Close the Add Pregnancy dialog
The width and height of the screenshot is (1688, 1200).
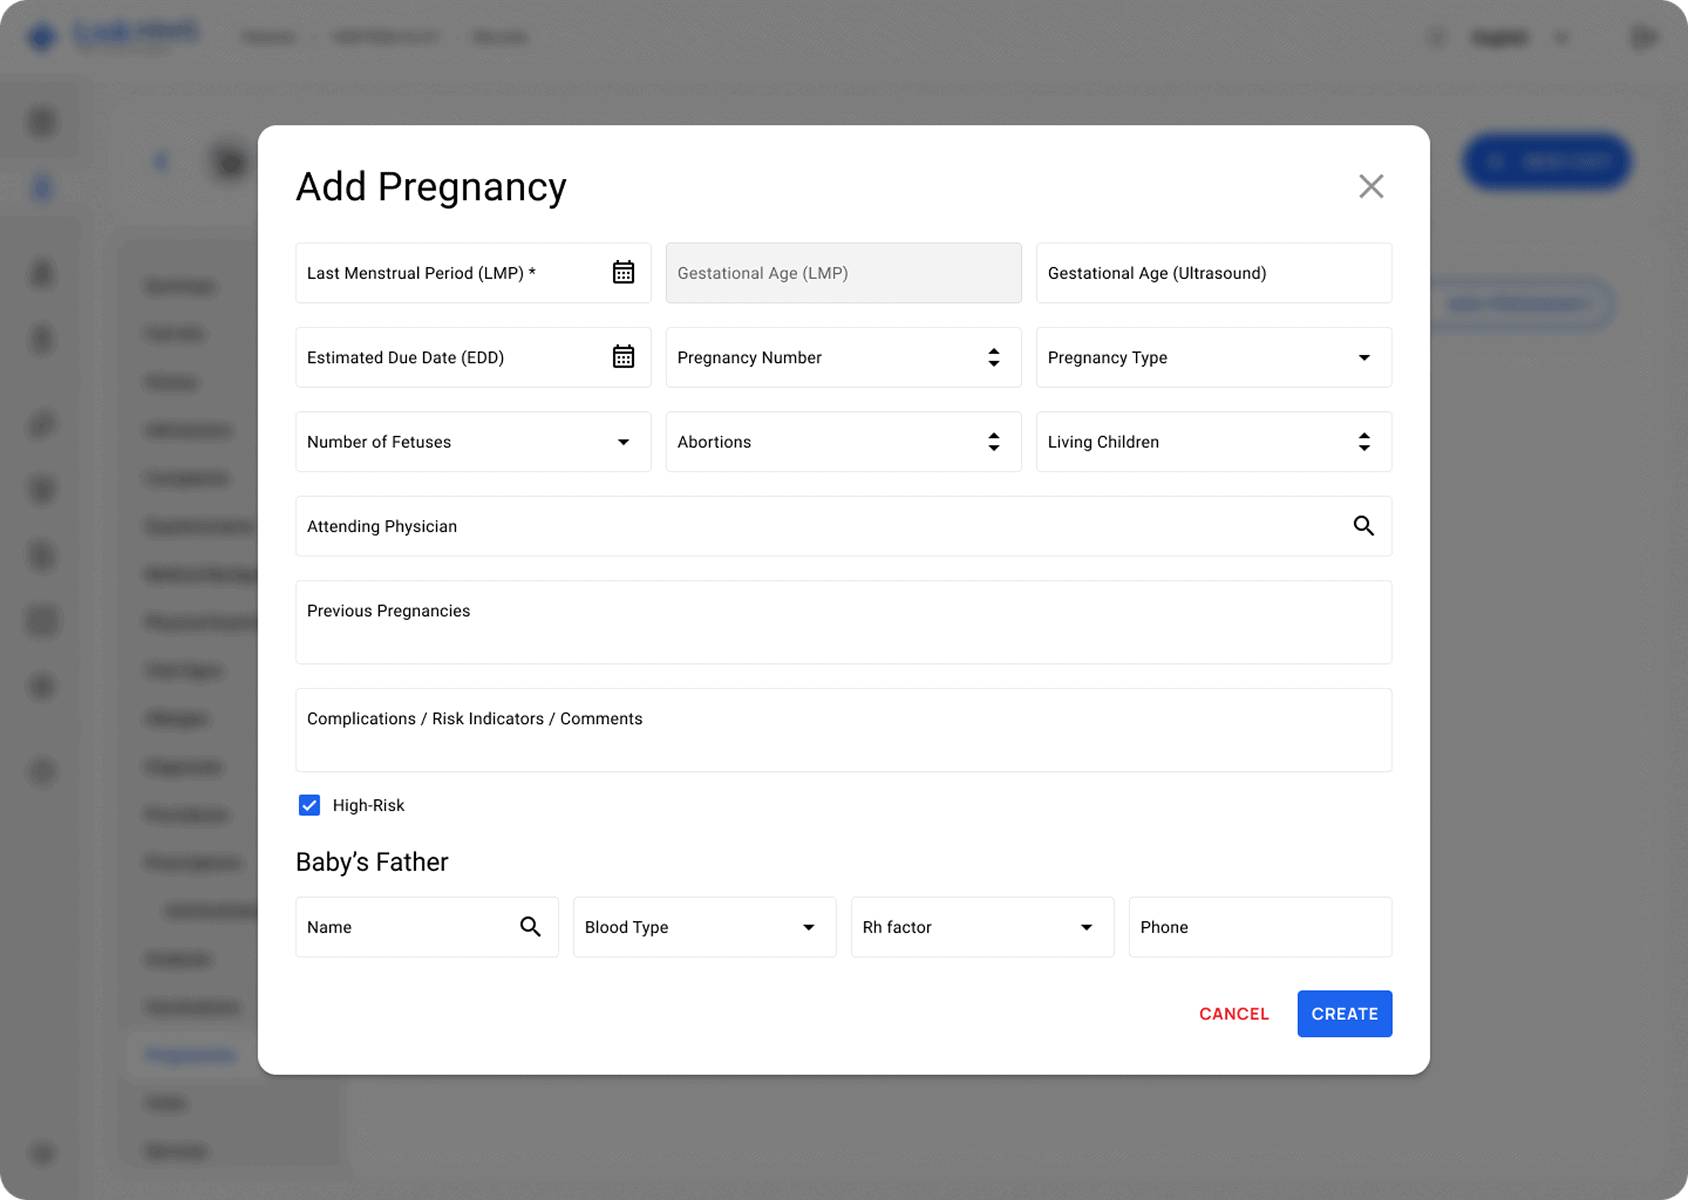pyautogui.click(x=1371, y=186)
